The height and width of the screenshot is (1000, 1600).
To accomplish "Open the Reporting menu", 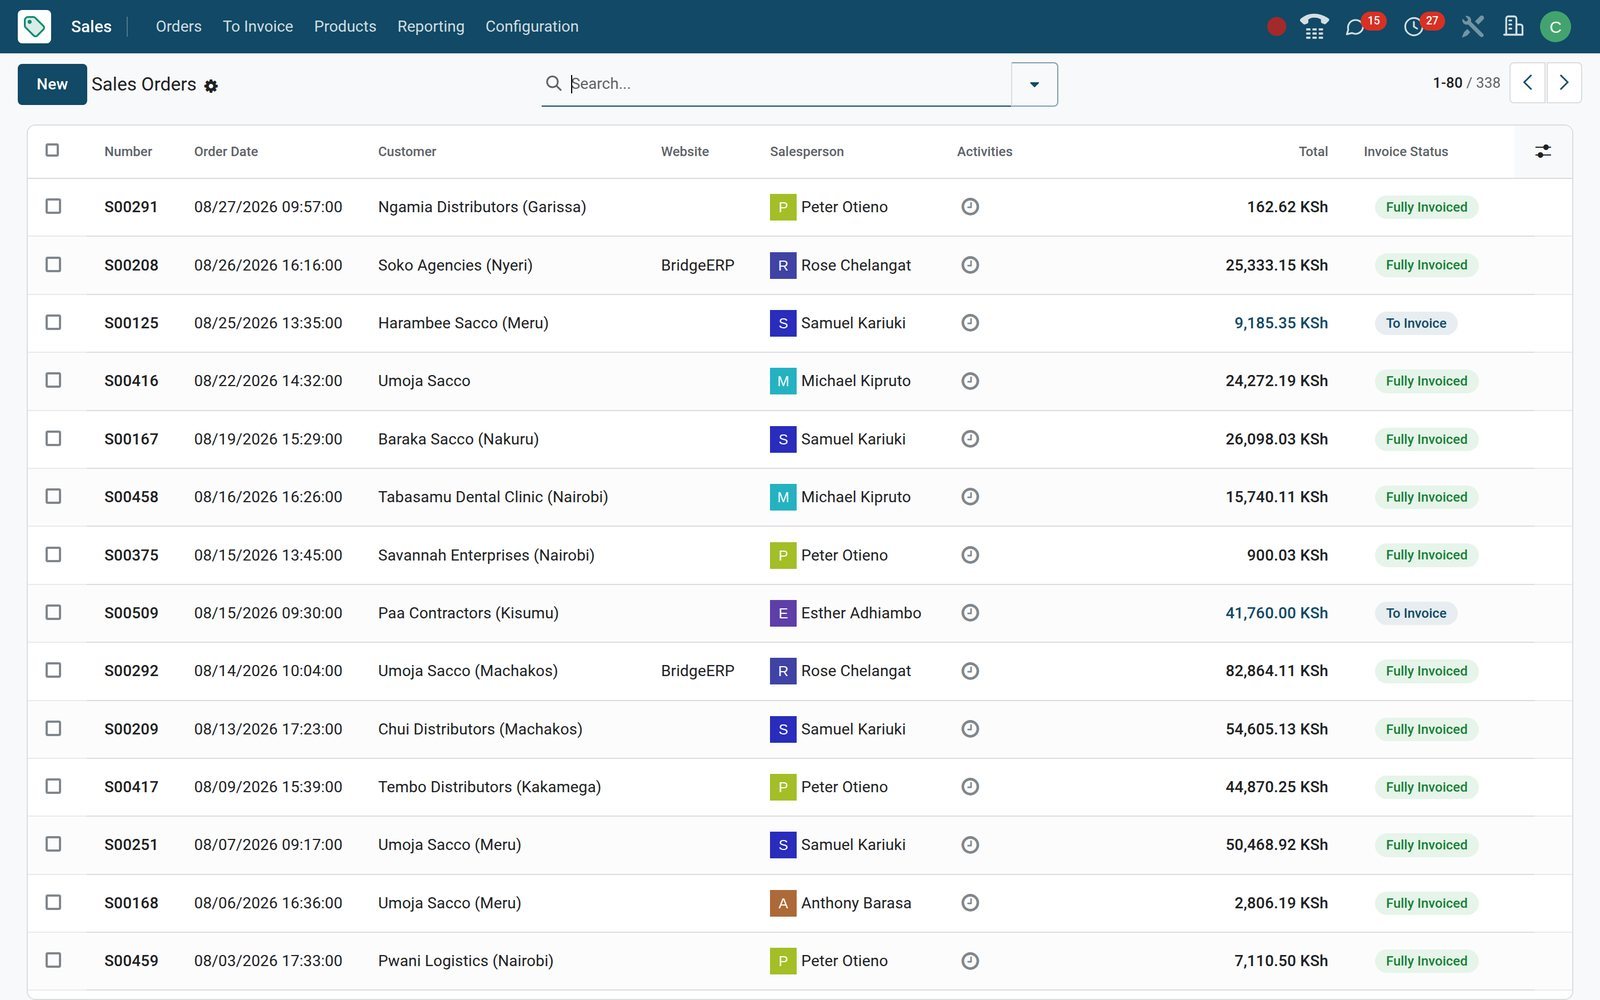I will tap(431, 26).
